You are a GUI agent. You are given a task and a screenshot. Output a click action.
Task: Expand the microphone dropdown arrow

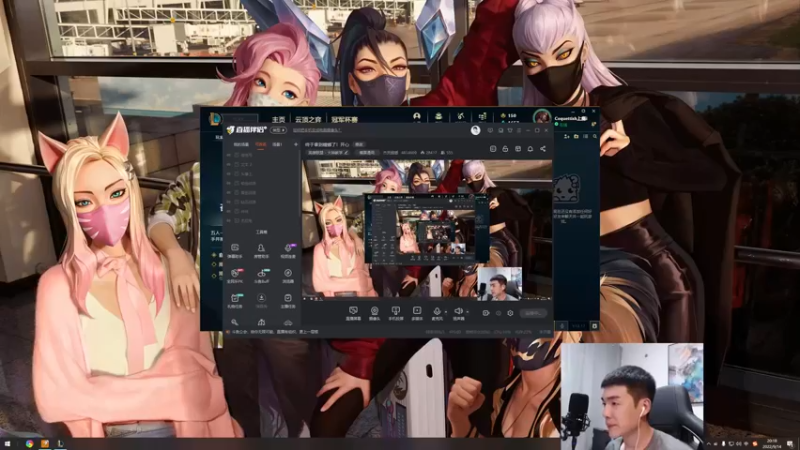click(445, 312)
